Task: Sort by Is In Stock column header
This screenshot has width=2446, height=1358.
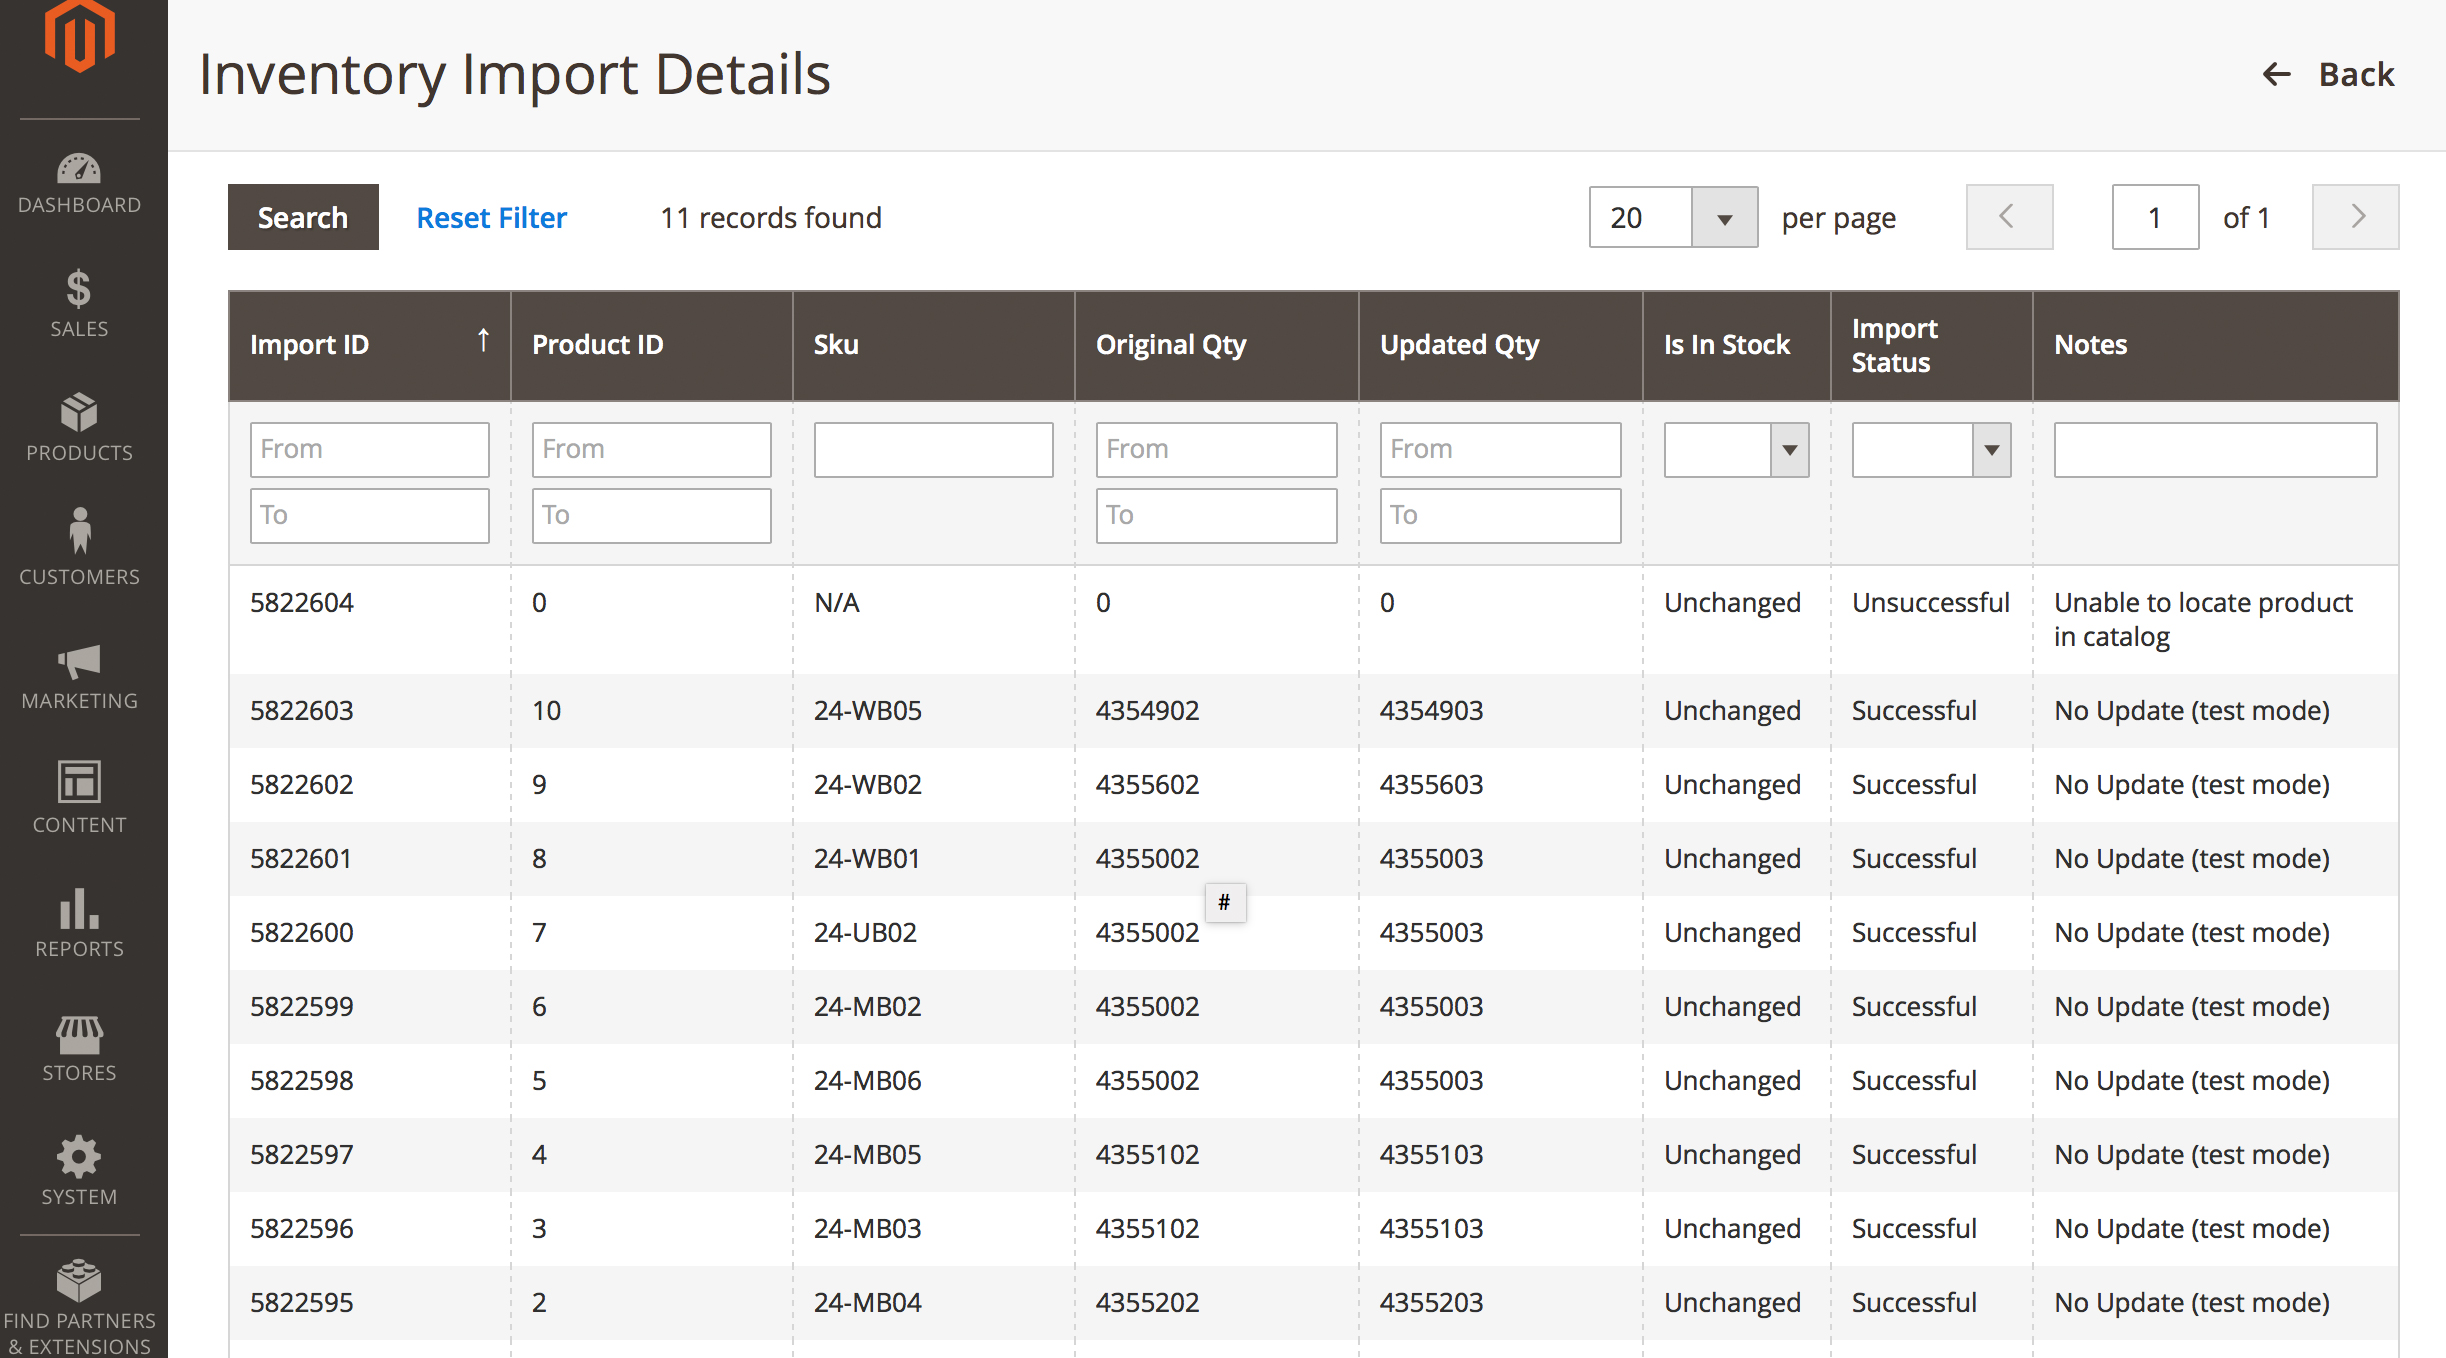Action: 1737,345
